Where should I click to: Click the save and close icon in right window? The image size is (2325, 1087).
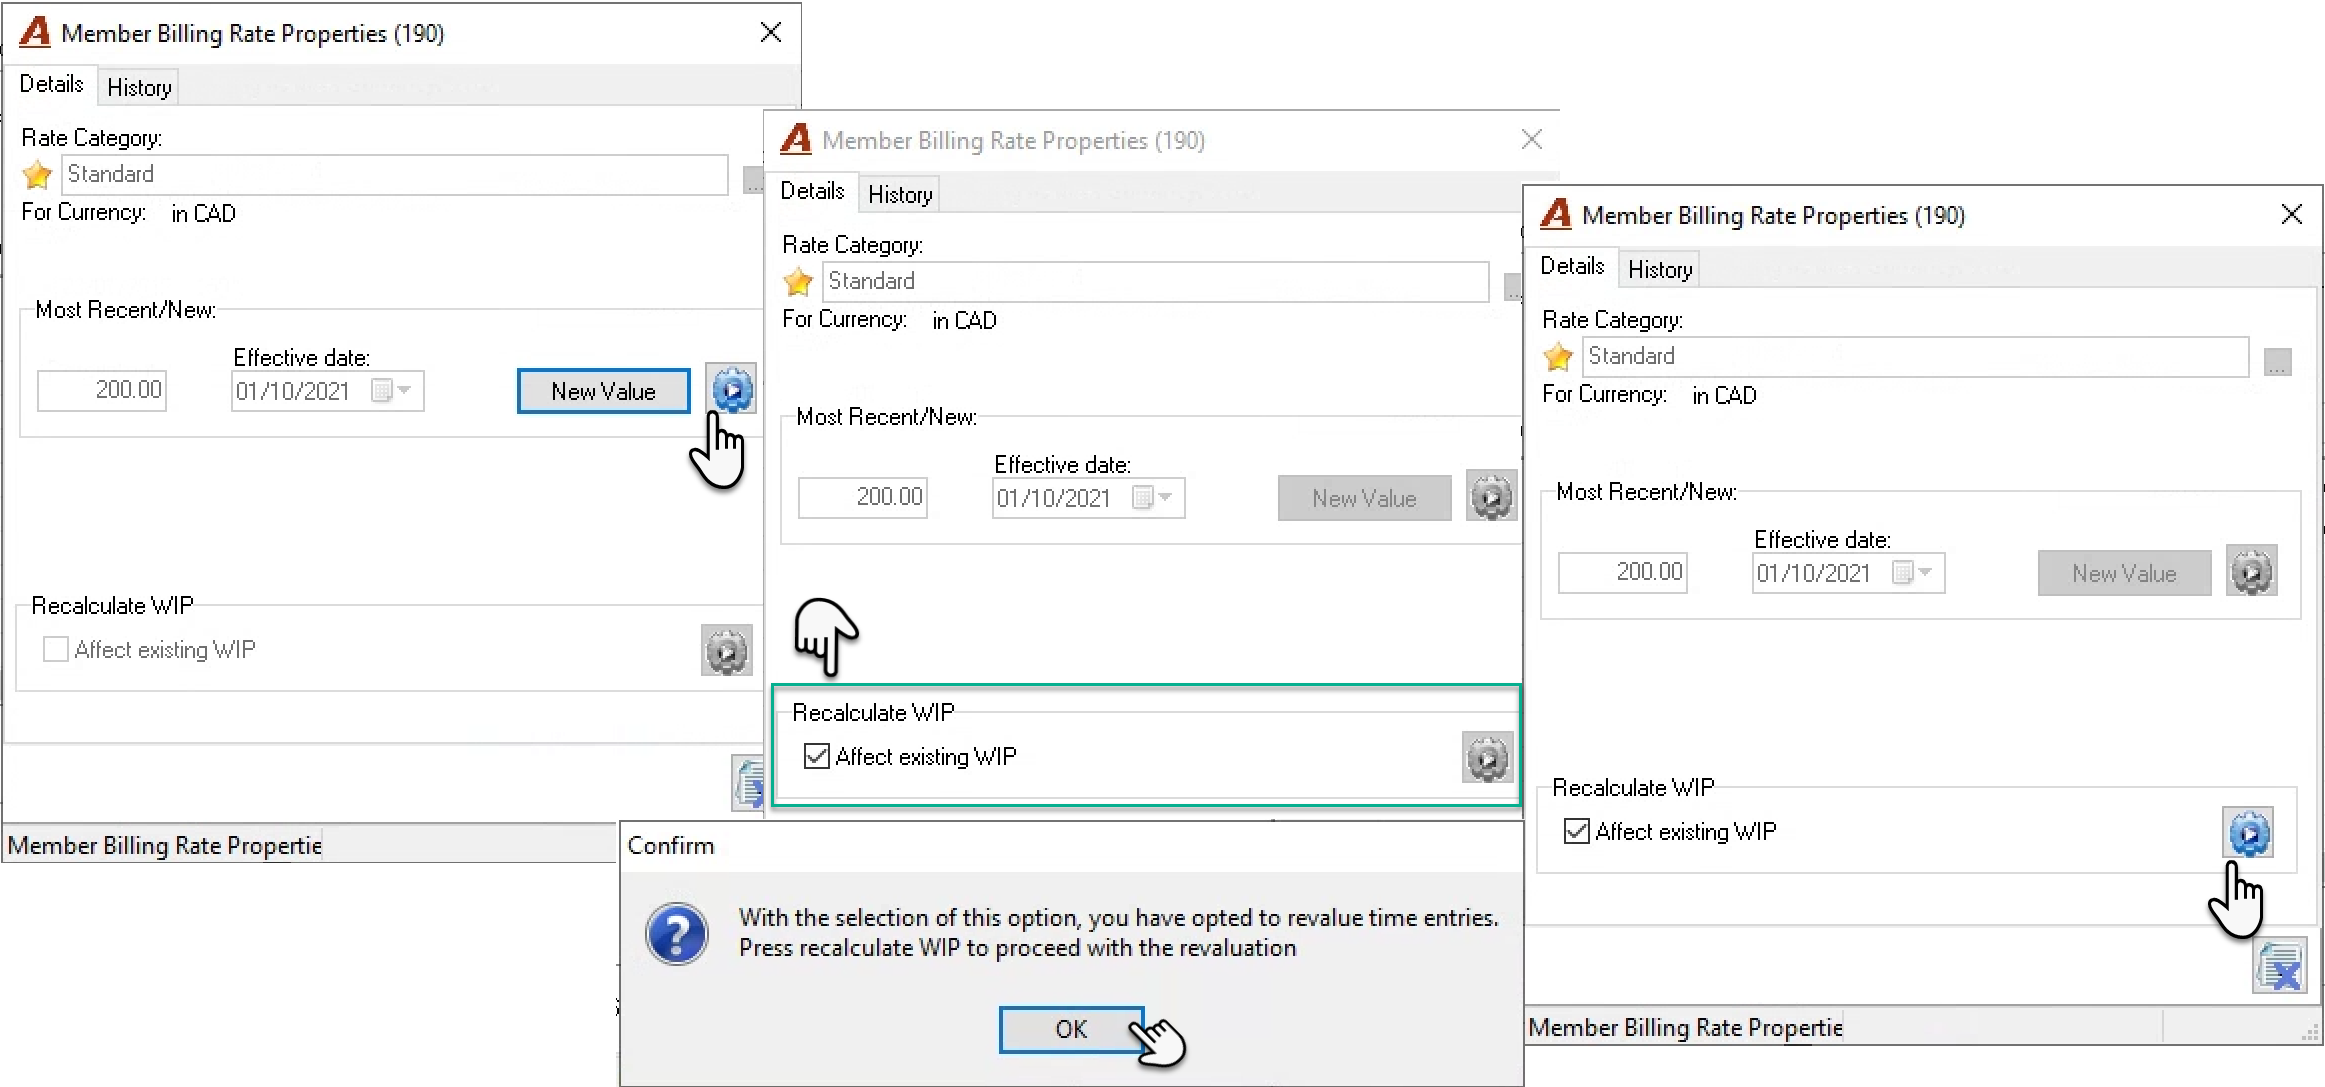click(x=2280, y=966)
